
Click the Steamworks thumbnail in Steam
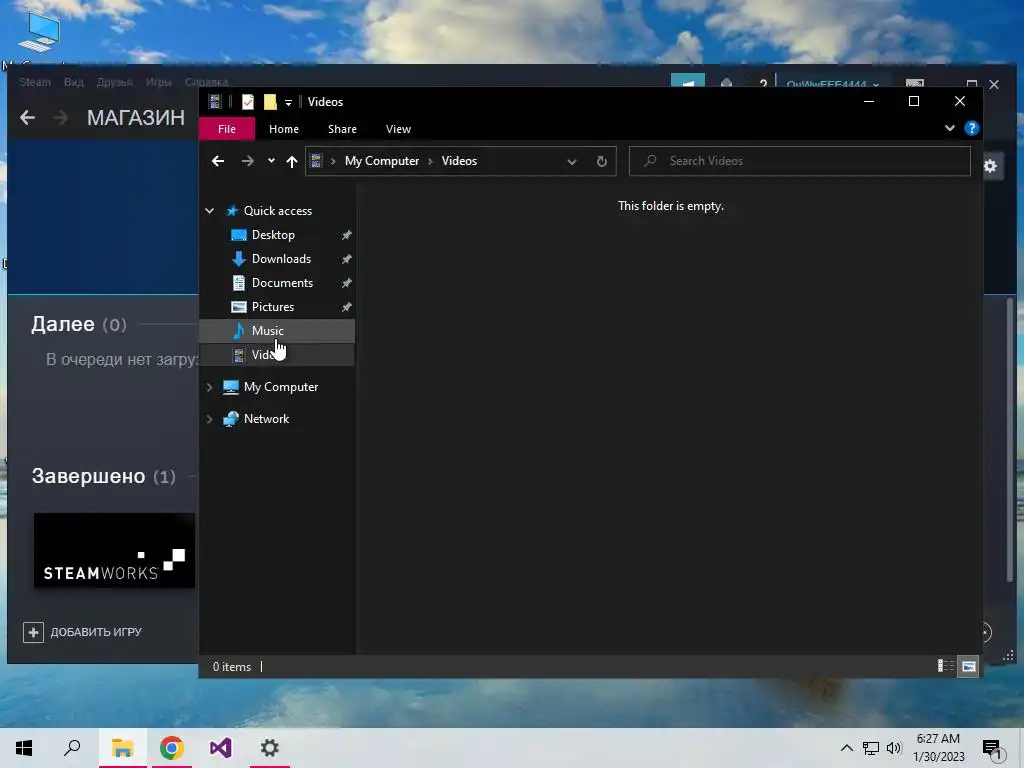click(114, 551)
